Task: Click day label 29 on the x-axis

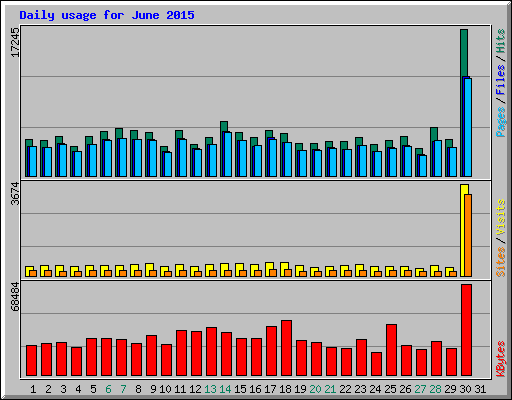Action: click(450, 389)
